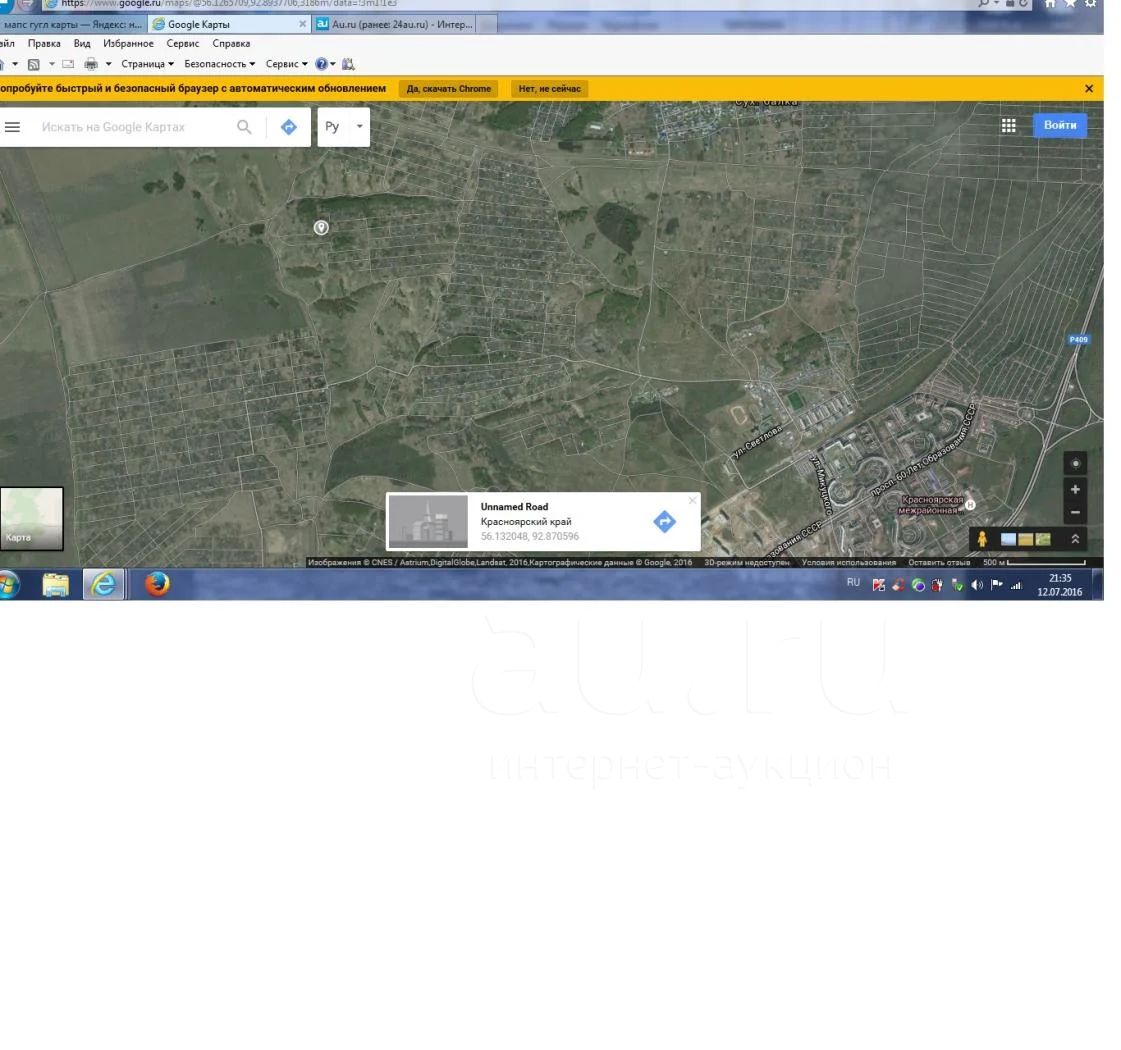Open the Правка menu
Screen dimensions: 1121x1050
tap(44, 44)
